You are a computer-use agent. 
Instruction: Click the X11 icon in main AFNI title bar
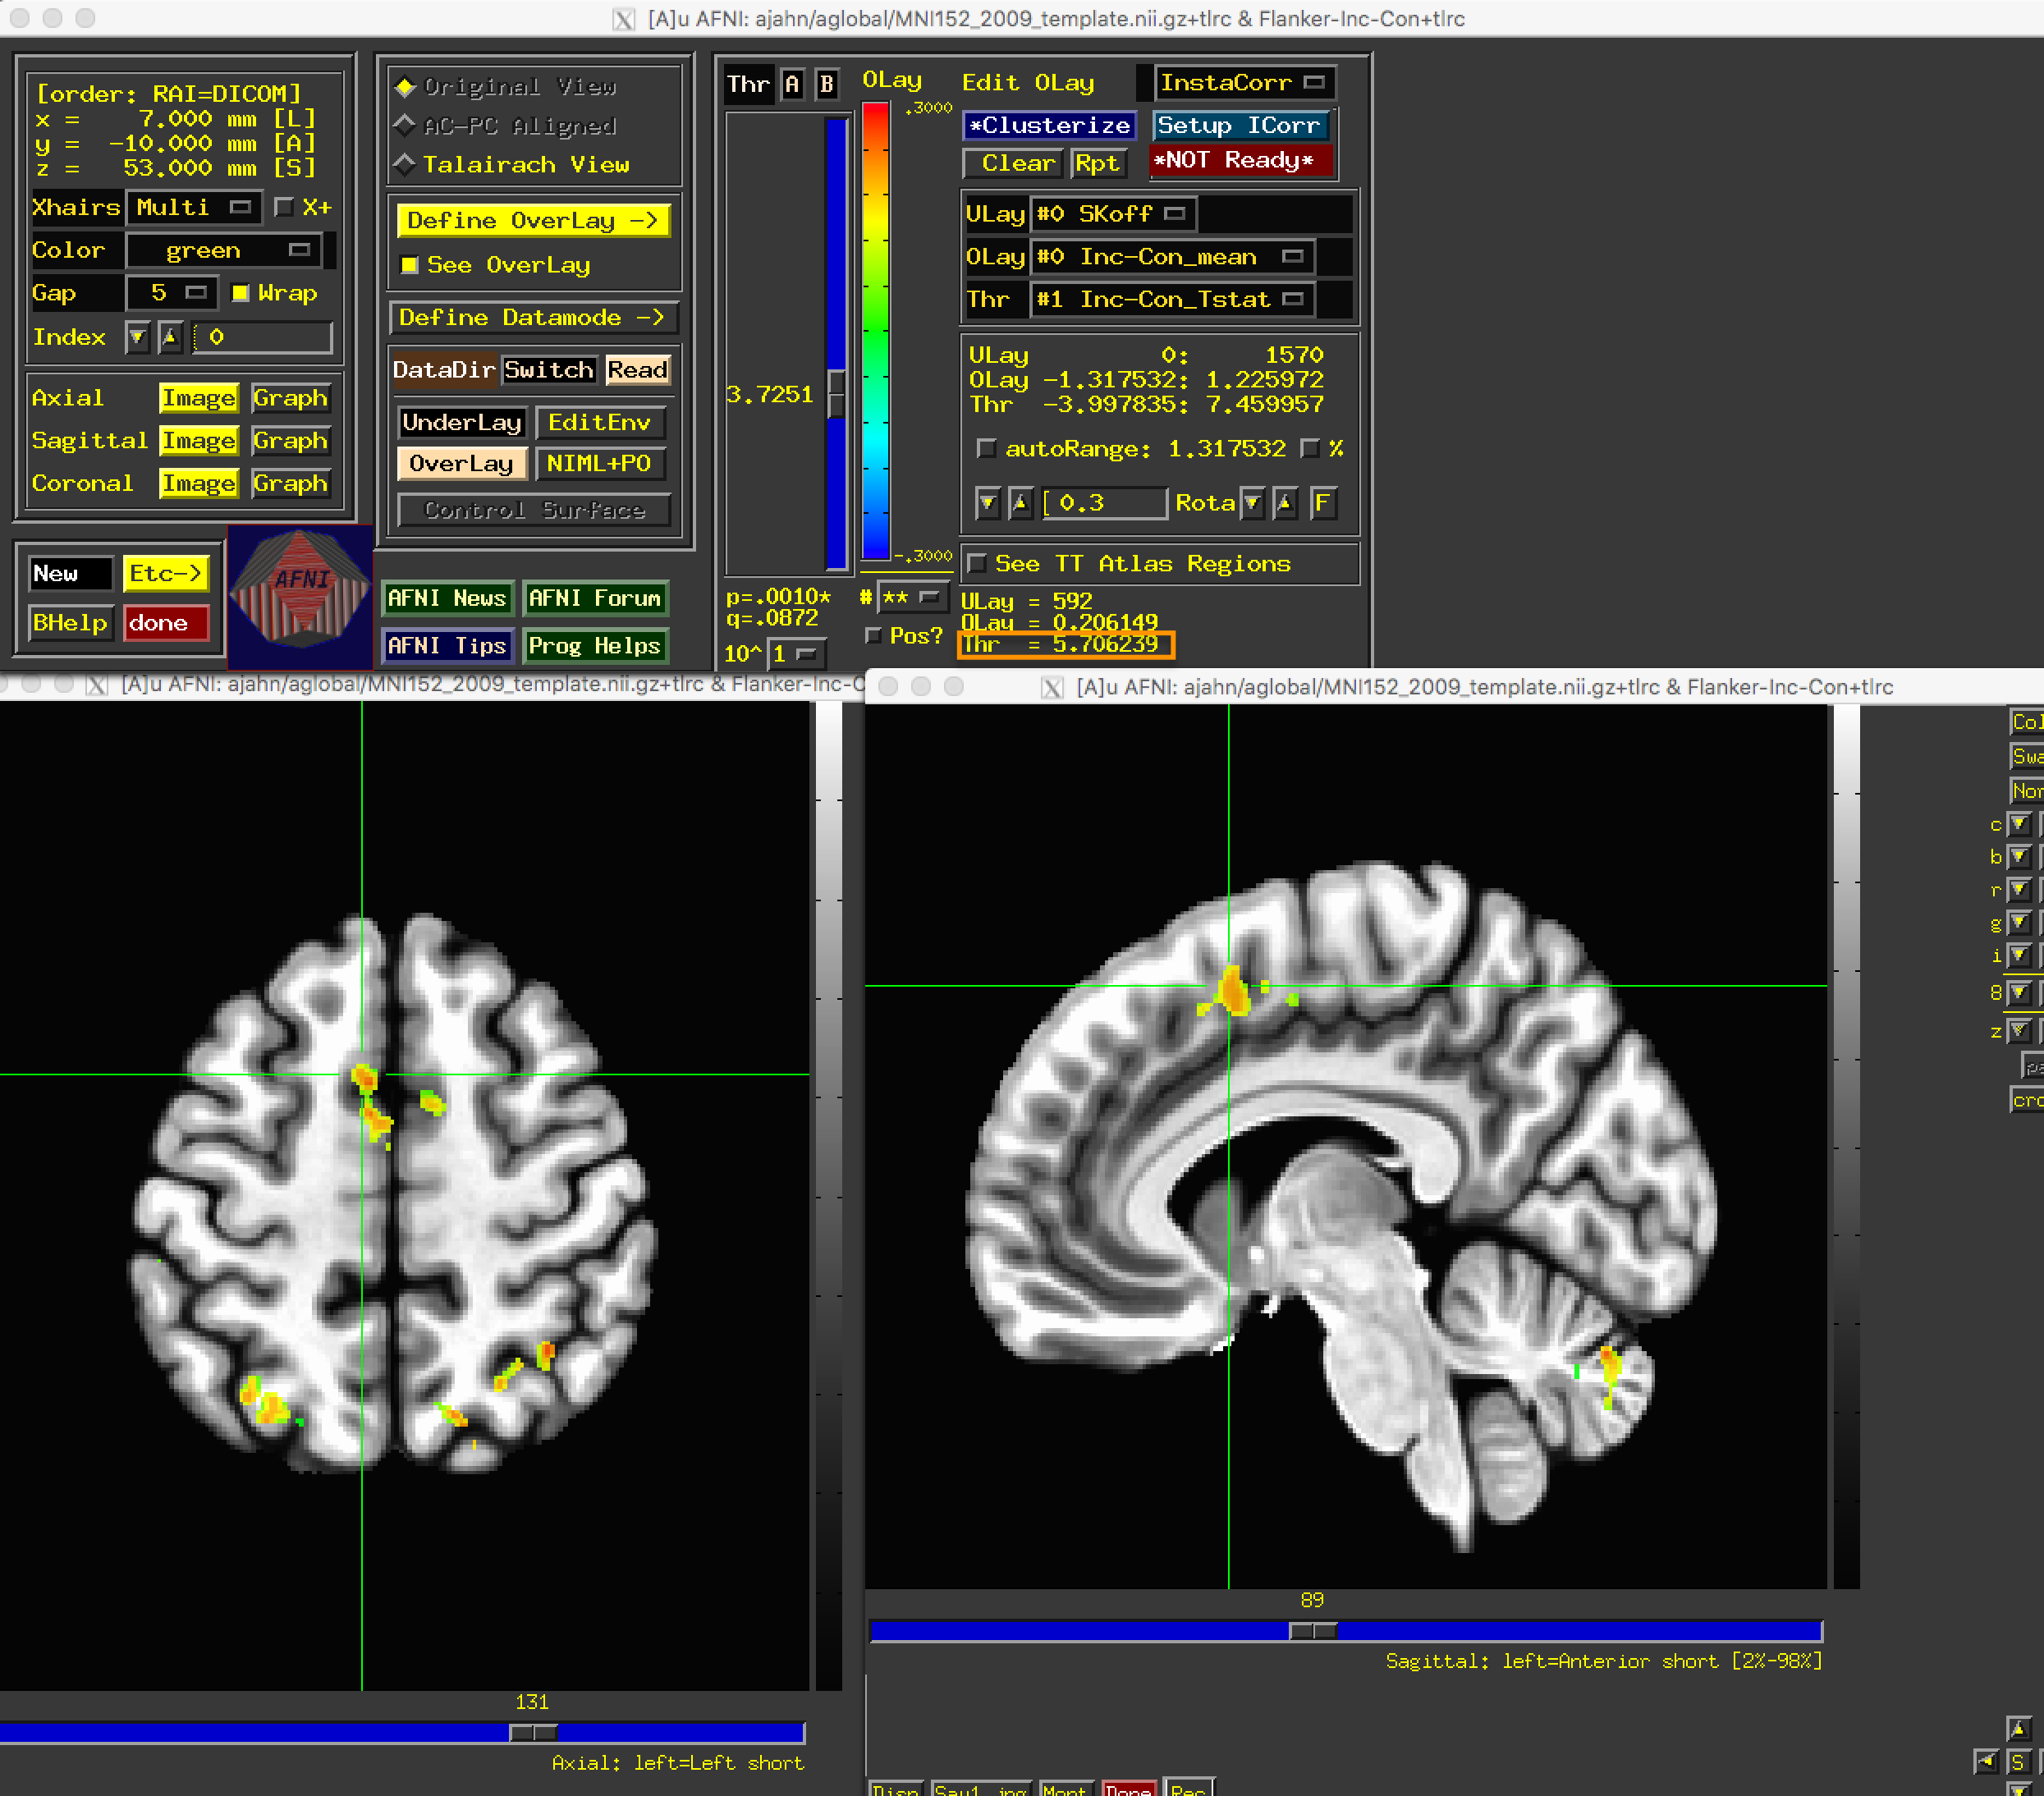point(623,19)
